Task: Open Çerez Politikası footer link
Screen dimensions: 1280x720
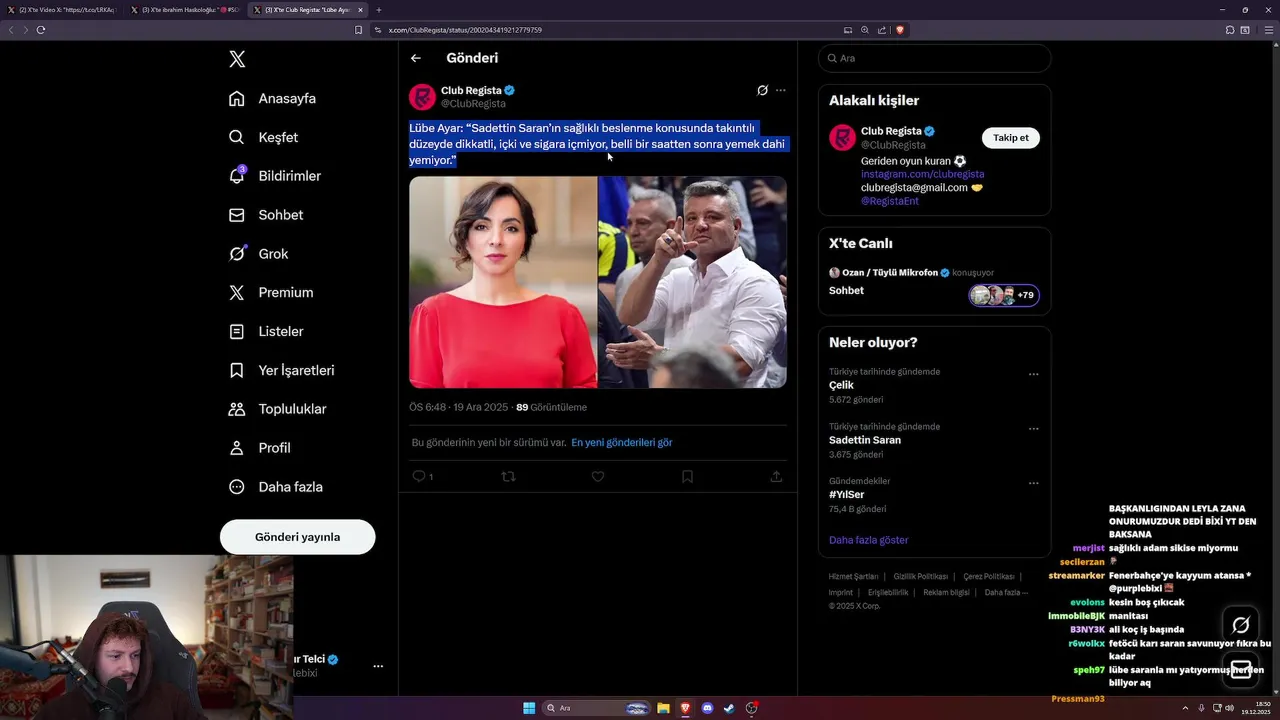Action: pyautogui.click(x=989, y=576)
